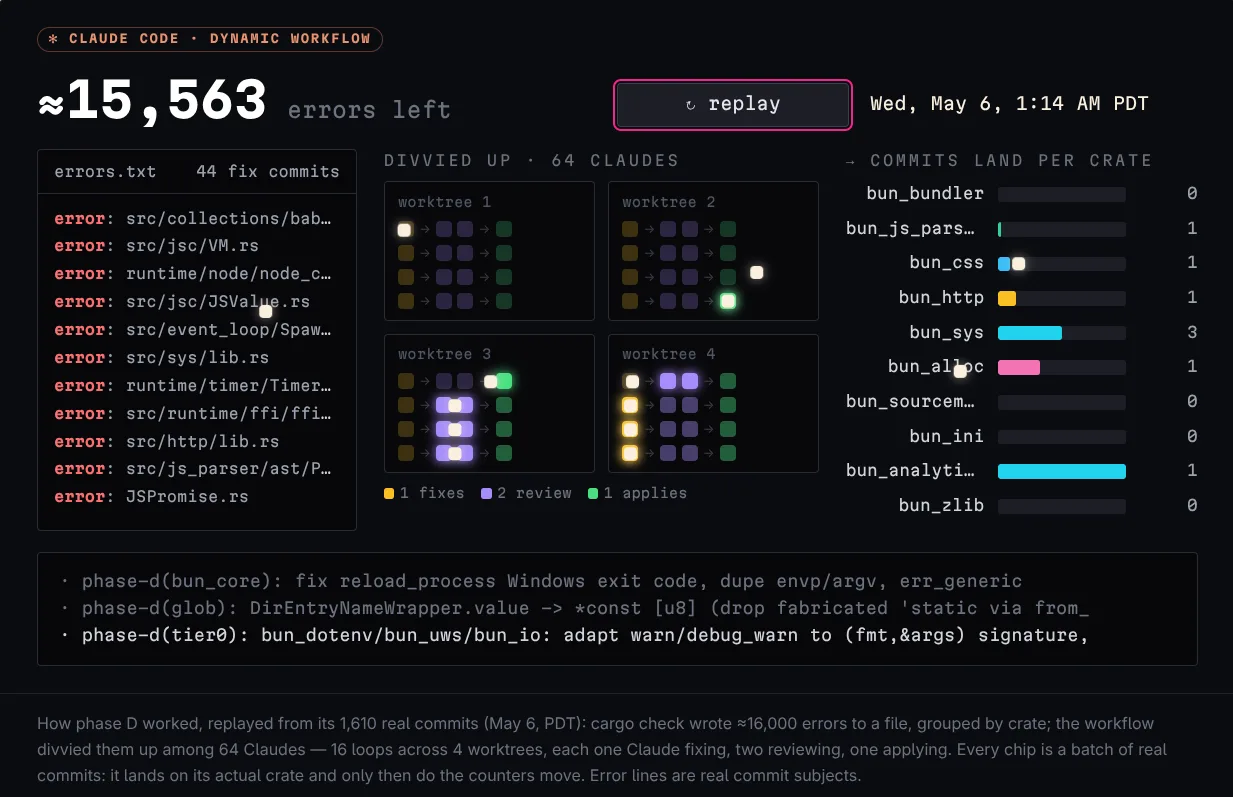Click the How phase D worked description paragraph
This screenshot has width=1233, height=797.
602,749
